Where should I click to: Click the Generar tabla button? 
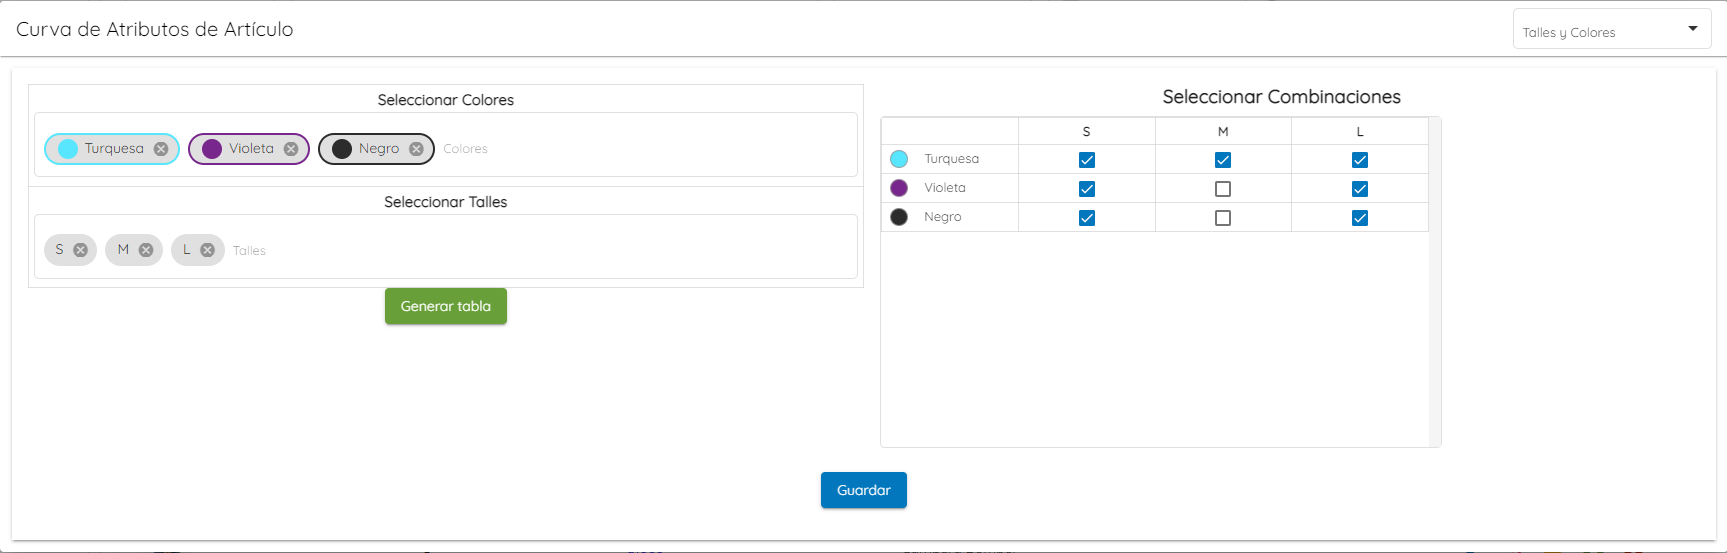tap(446, 306)
